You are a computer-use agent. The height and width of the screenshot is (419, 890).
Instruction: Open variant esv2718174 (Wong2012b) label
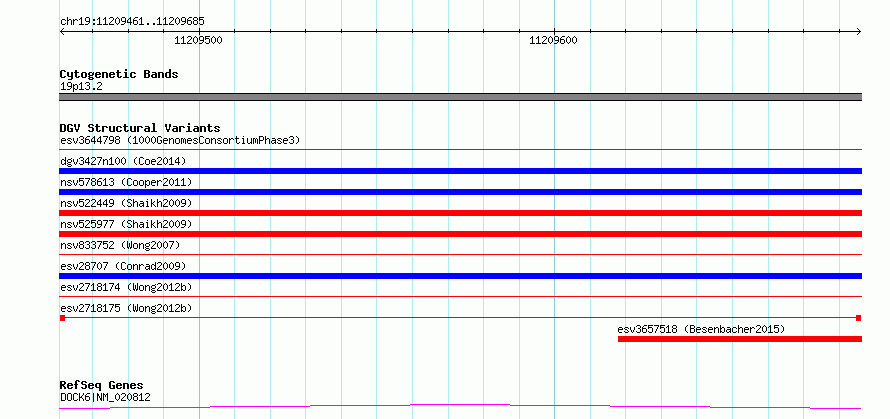[126, 287]
